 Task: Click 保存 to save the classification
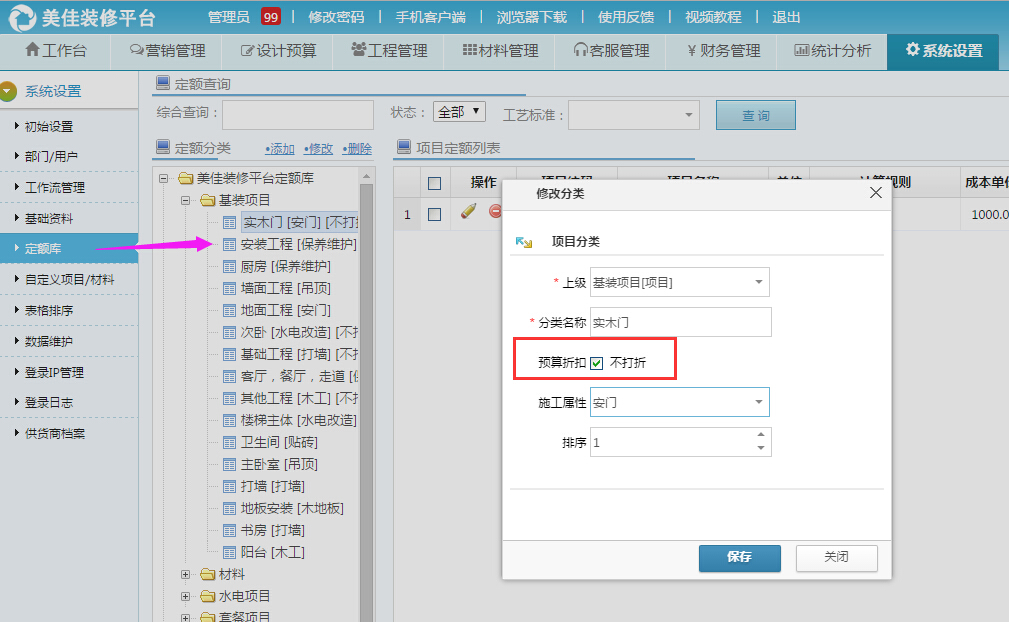tap(739, 559)
